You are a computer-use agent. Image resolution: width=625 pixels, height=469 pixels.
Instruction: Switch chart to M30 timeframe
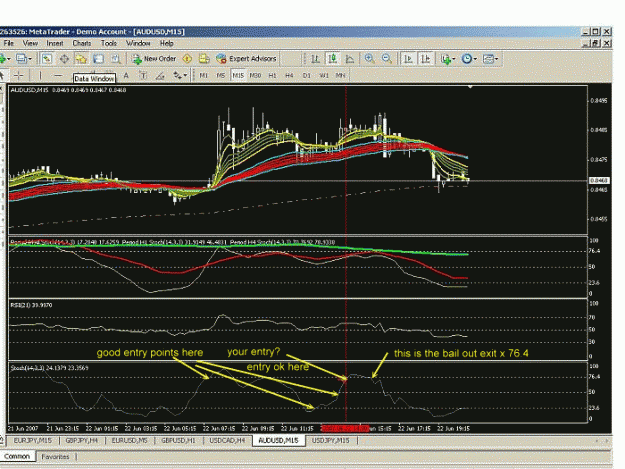coord(255,75)
